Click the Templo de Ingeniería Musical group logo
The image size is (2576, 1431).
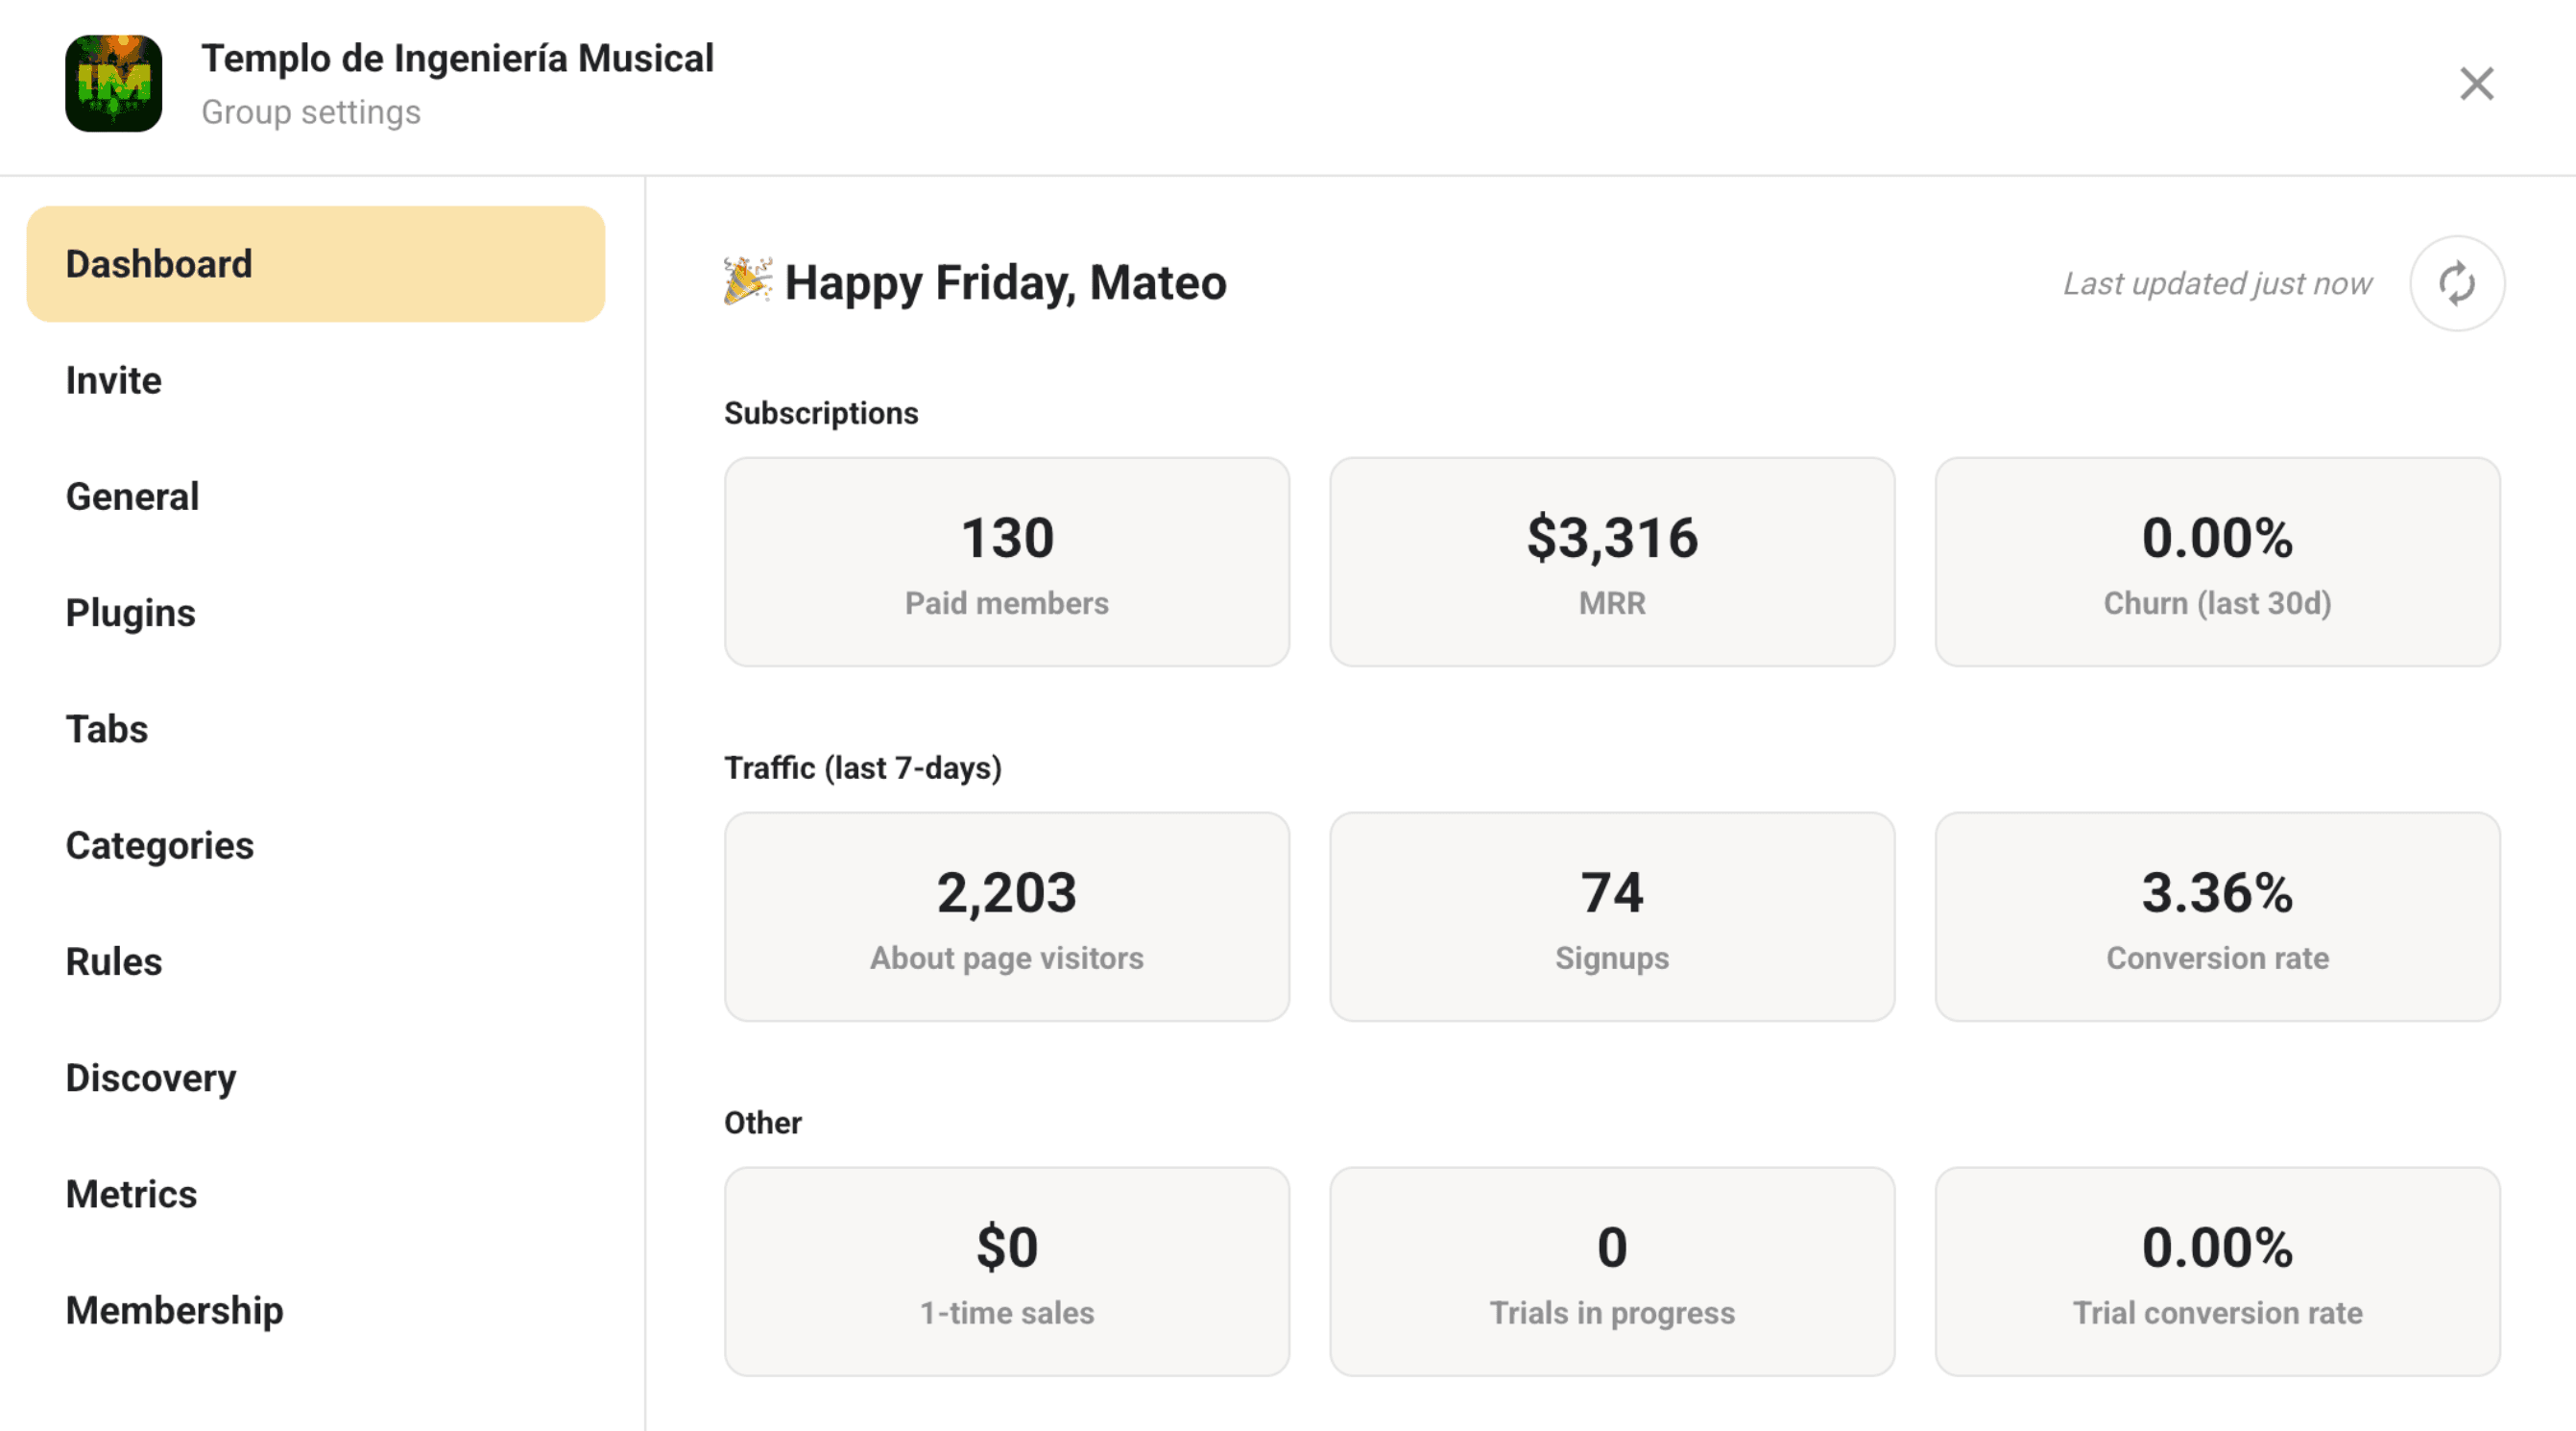[x=114, y=84]
